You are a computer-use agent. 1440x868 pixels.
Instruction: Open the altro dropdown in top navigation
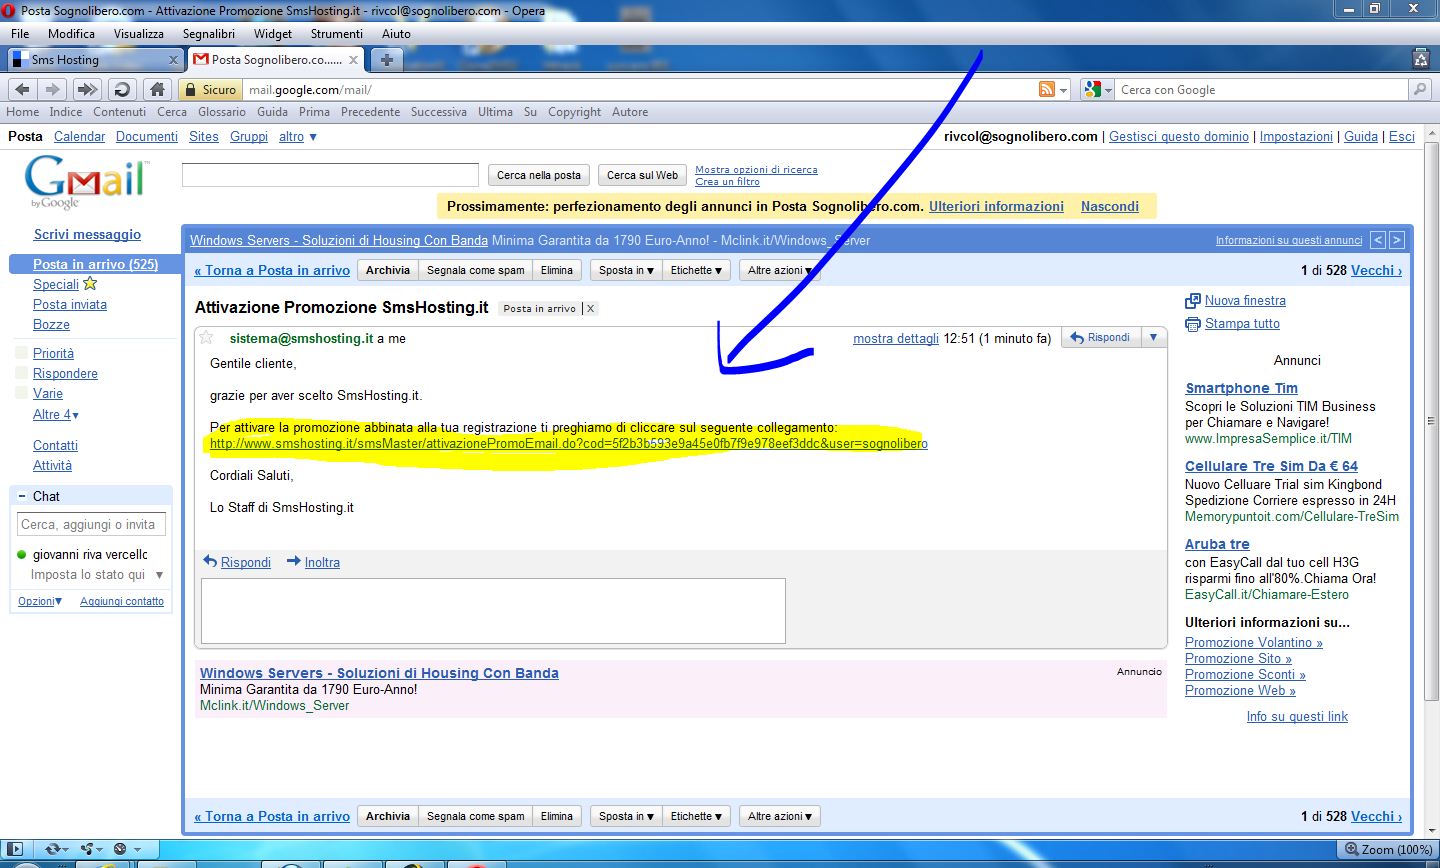point(298,136)
